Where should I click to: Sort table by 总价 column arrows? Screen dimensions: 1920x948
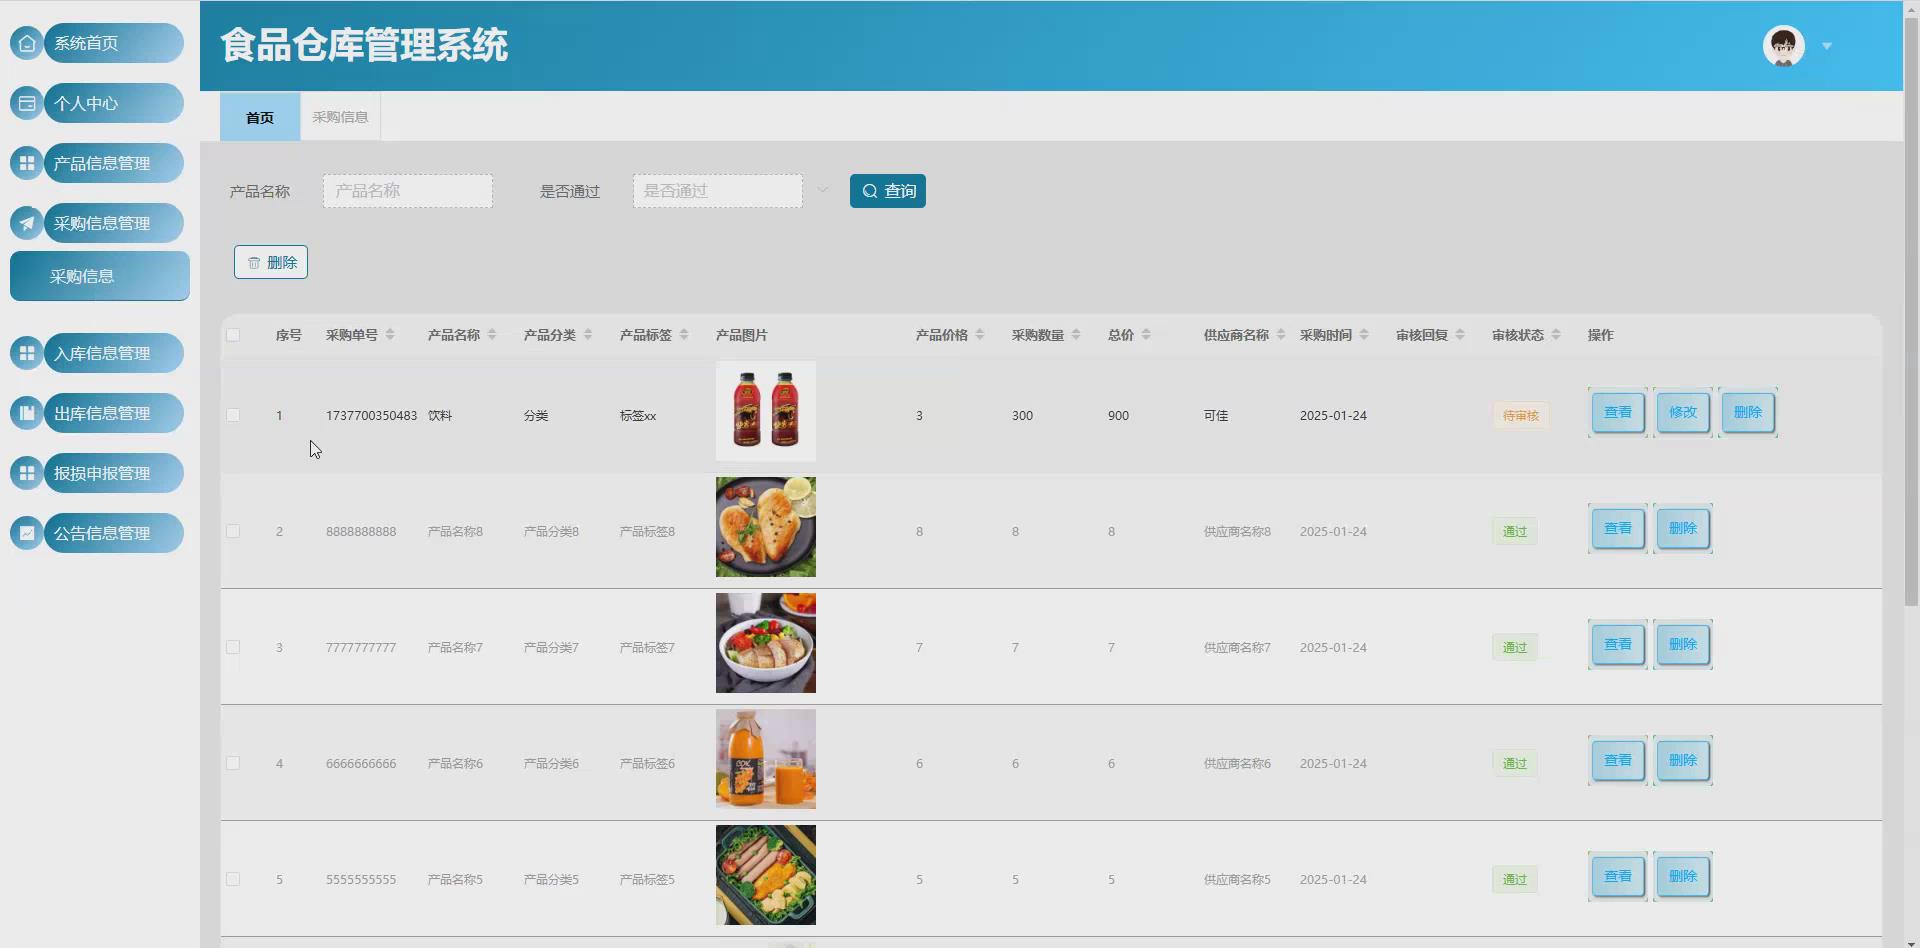point(1146,335)
